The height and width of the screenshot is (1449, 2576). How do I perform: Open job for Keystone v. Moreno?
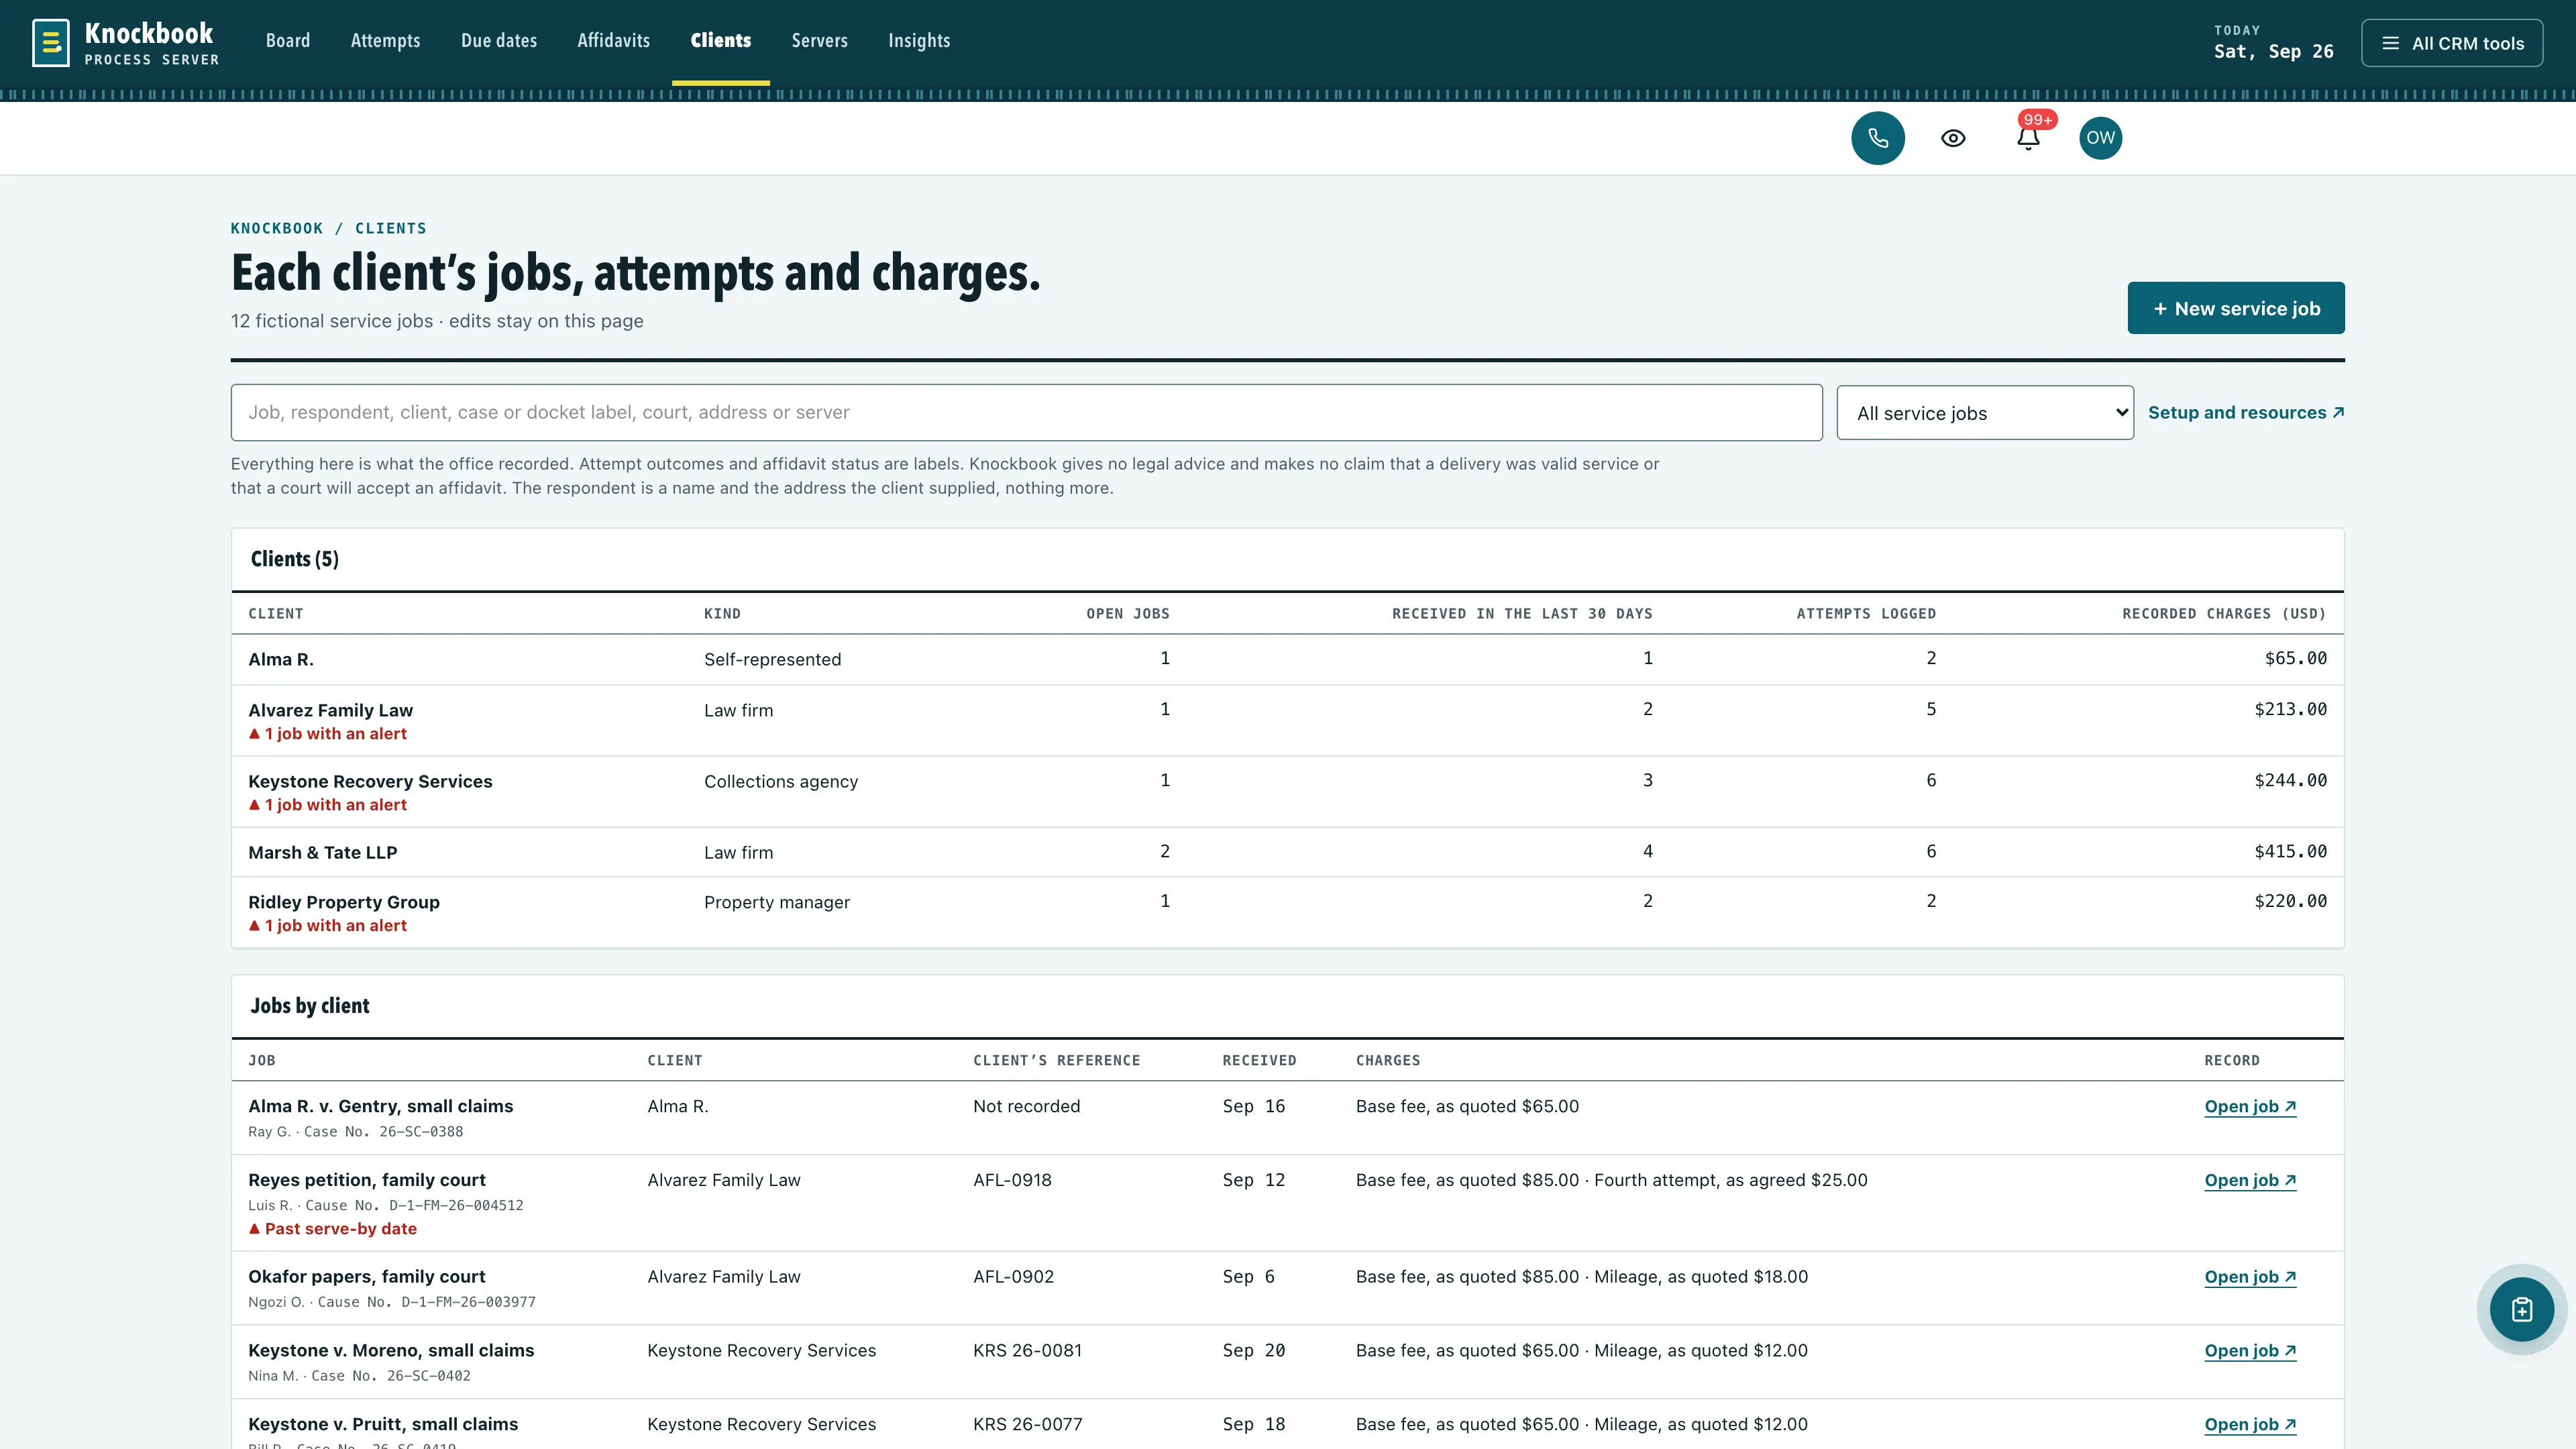(x=2250, y=1351)
